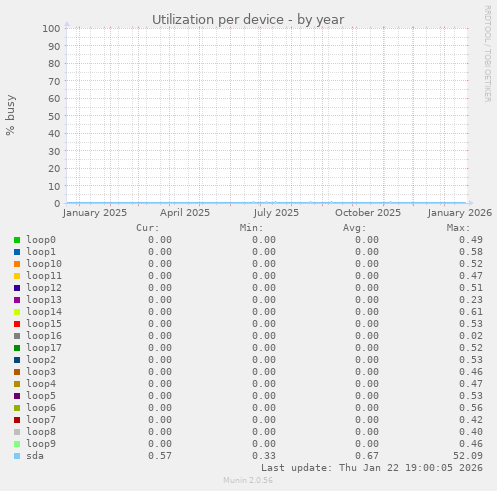The width and height of the screenshot is (497, 491).
Task: Click the sda current value 0.57
Action: [160, 456]
